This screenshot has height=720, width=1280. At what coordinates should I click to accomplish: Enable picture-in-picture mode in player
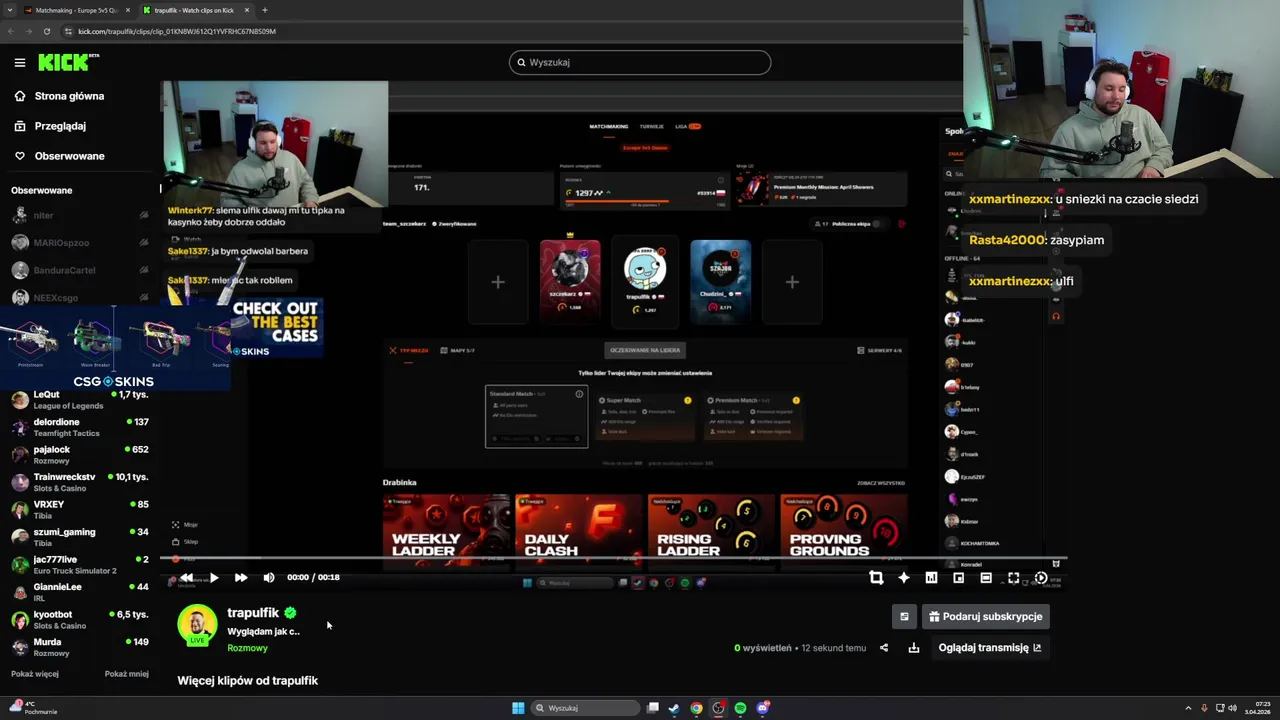click(958, 577)
